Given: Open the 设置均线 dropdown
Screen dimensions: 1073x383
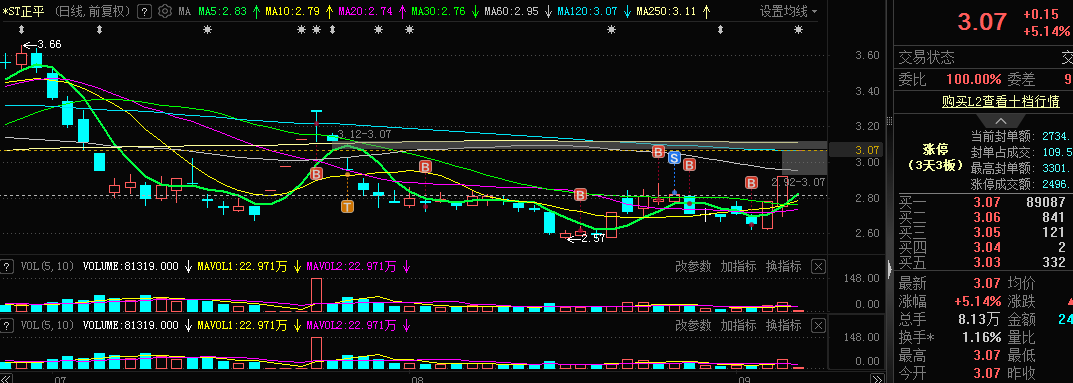Looking at the screenshot, I should [788, 12].
